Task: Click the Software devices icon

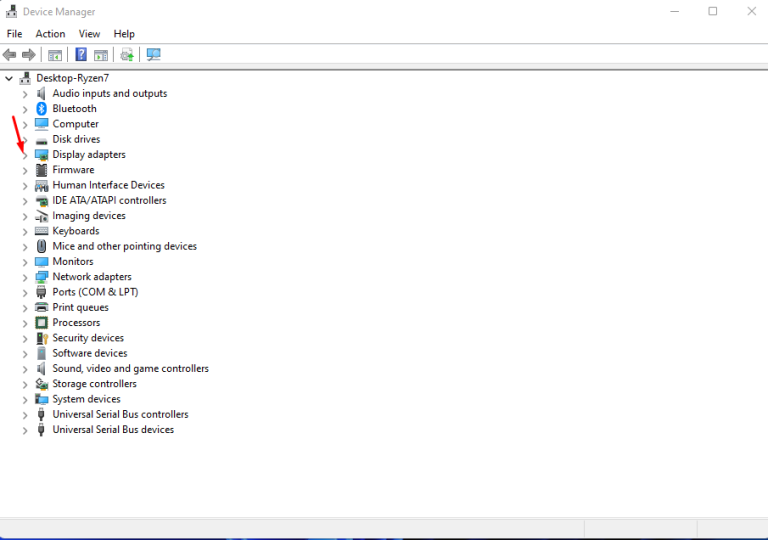Action: click(42, 353)
